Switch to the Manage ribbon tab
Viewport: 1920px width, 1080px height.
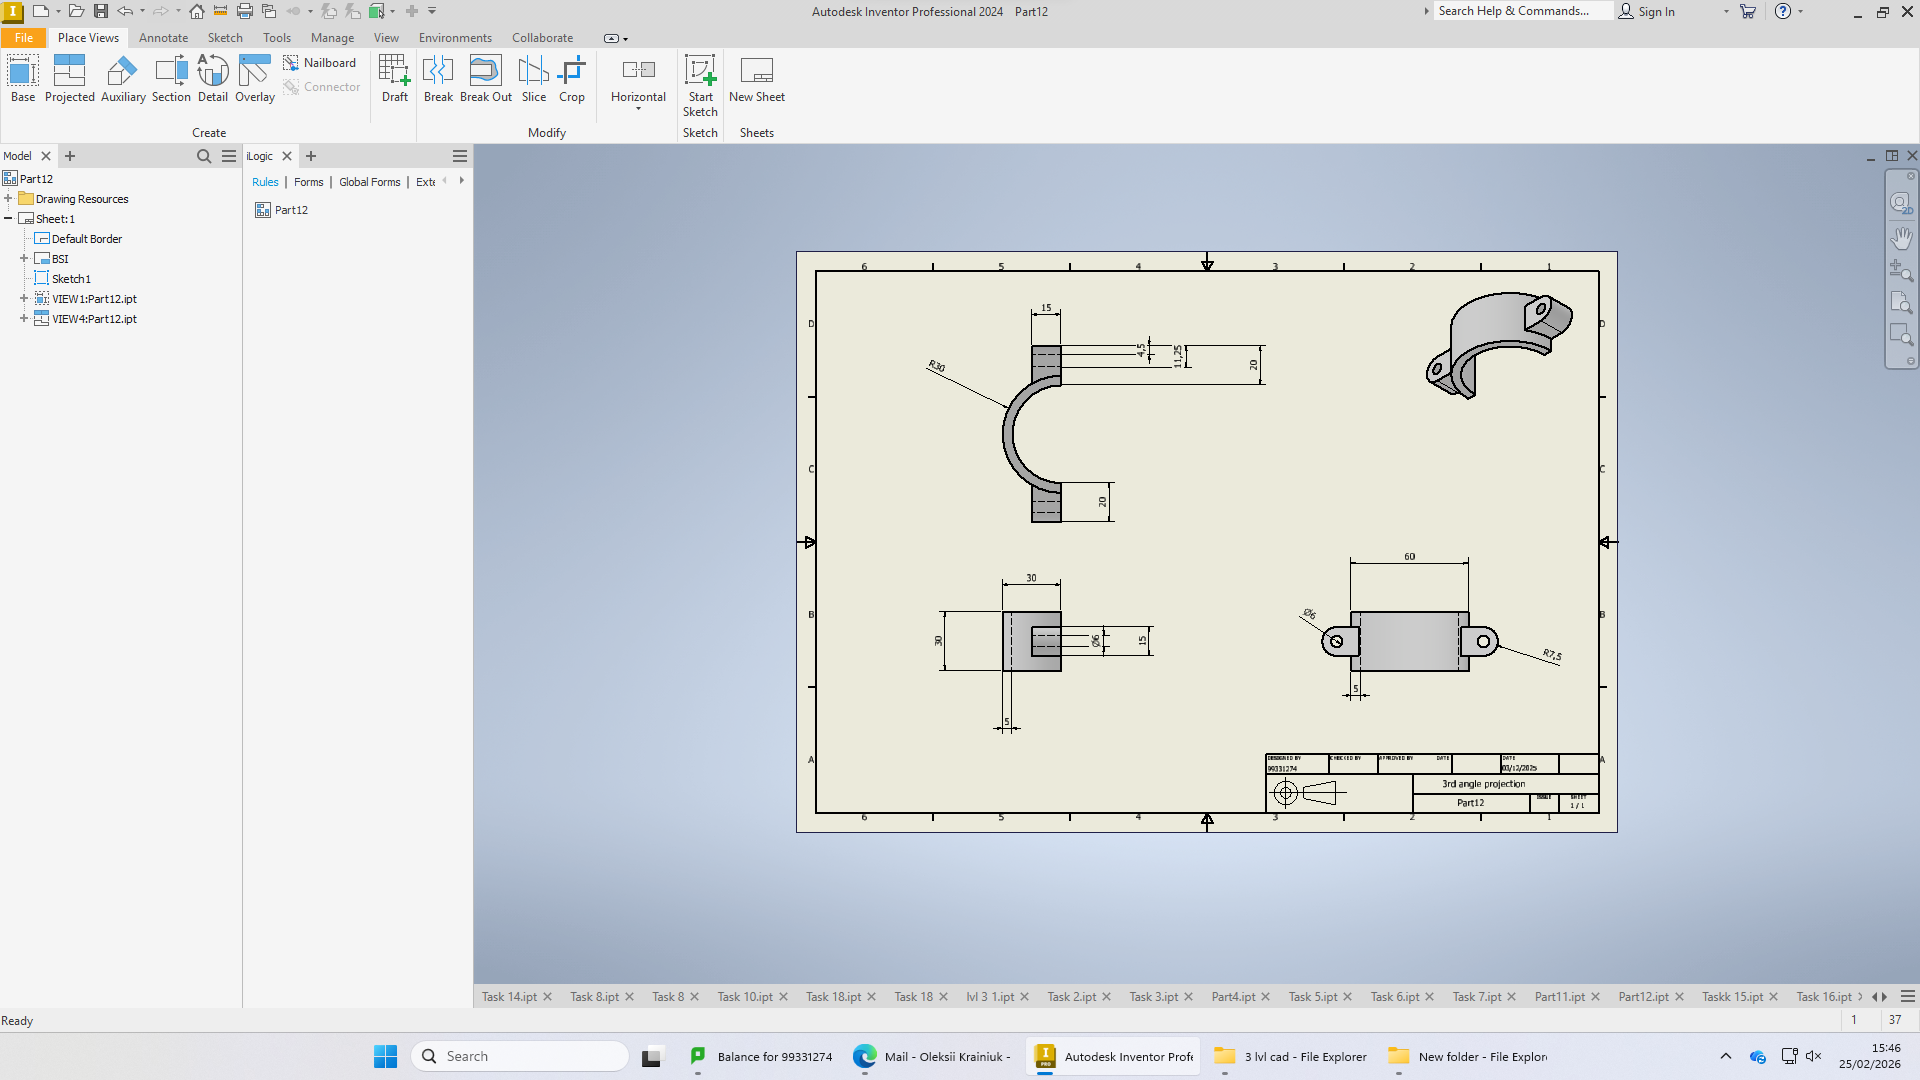click(x=332, y=38)
